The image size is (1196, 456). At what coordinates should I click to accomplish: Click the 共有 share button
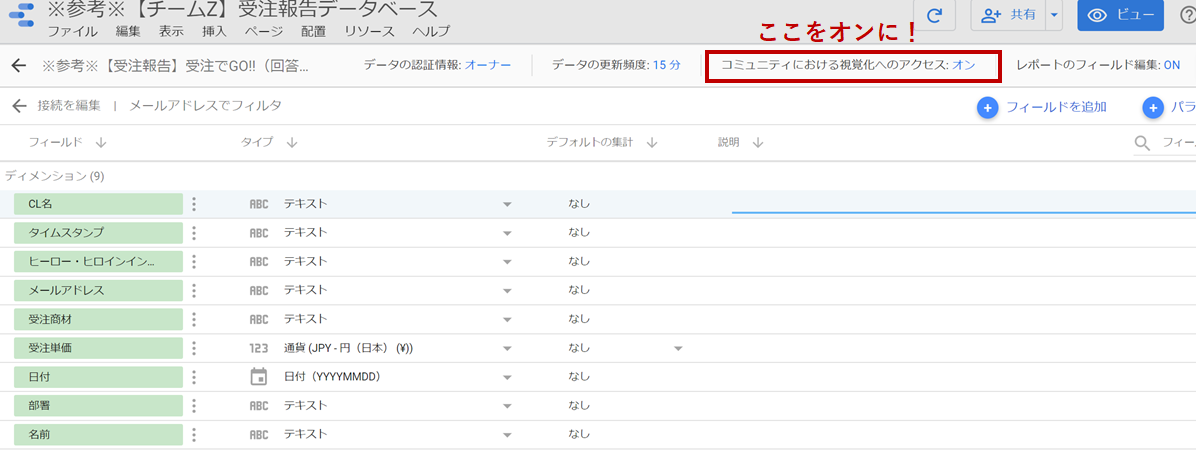click(x=1008, y=15)
